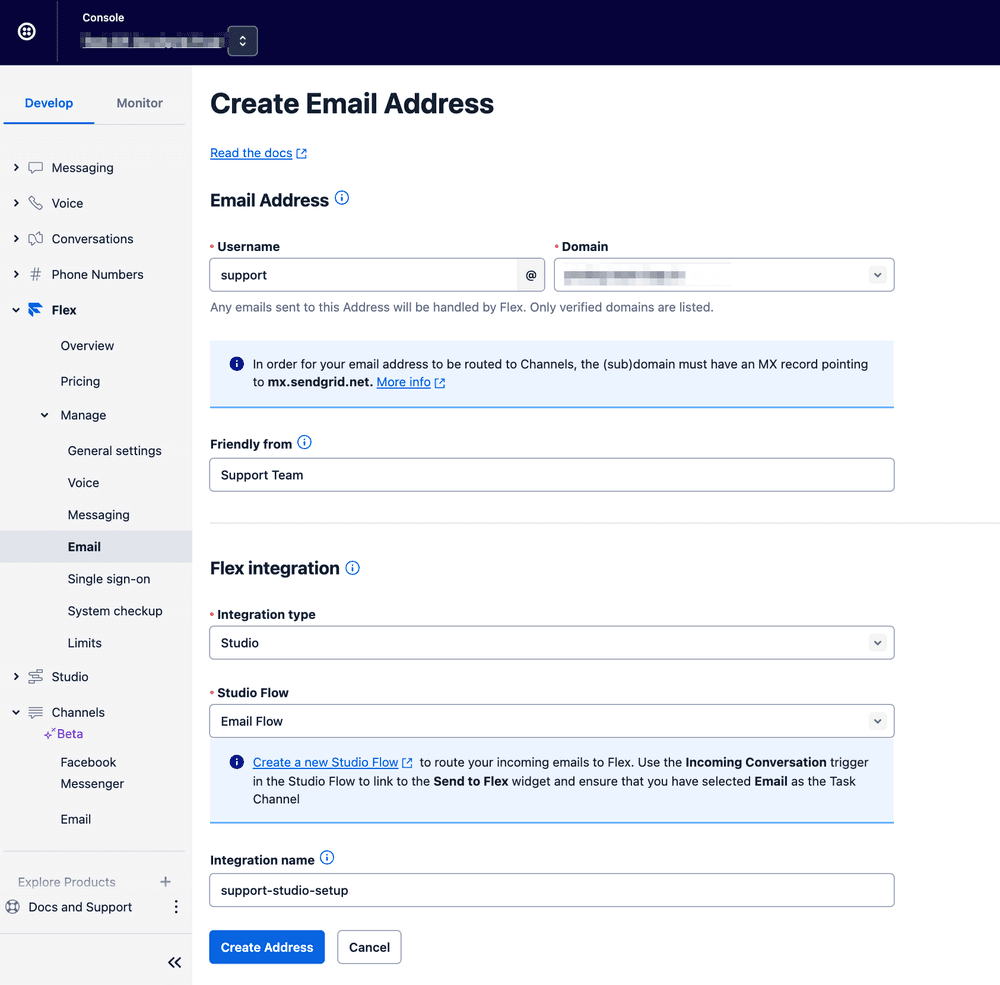Click the Docs and Support globe icon
Image resolution: width=1000 pixels, height=985 pixels.
[x=11, y=907]
